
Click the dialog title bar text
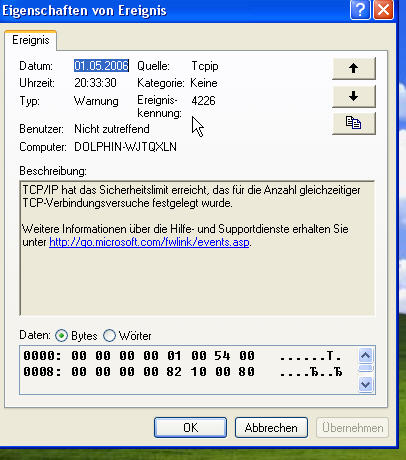[84, 11]
